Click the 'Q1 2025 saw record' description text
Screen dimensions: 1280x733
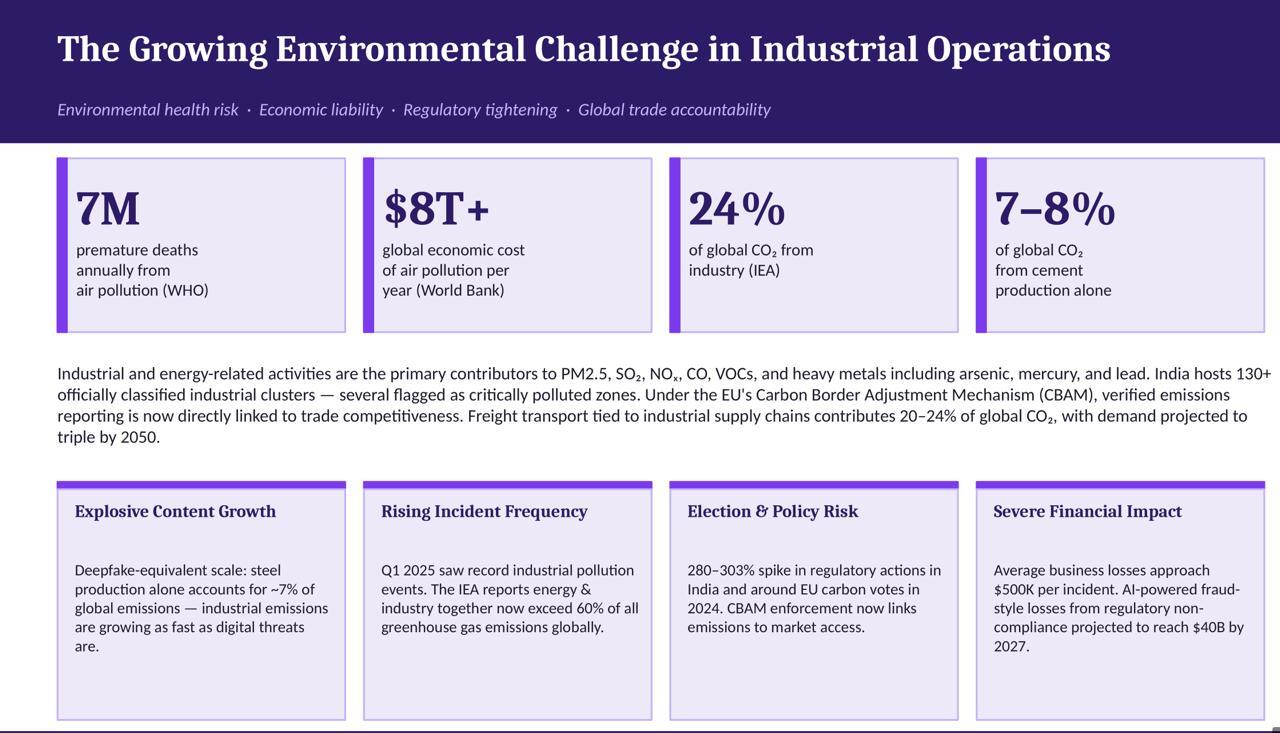click(x=508, y=598)
